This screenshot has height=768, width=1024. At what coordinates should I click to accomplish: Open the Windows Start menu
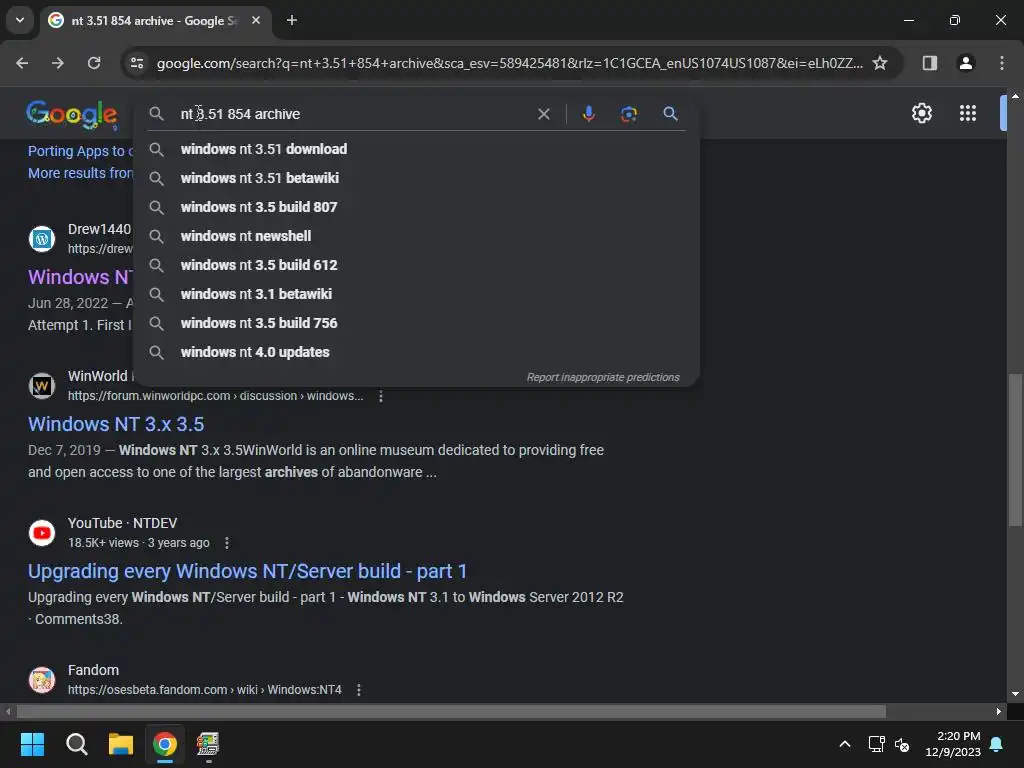(32, 744)
